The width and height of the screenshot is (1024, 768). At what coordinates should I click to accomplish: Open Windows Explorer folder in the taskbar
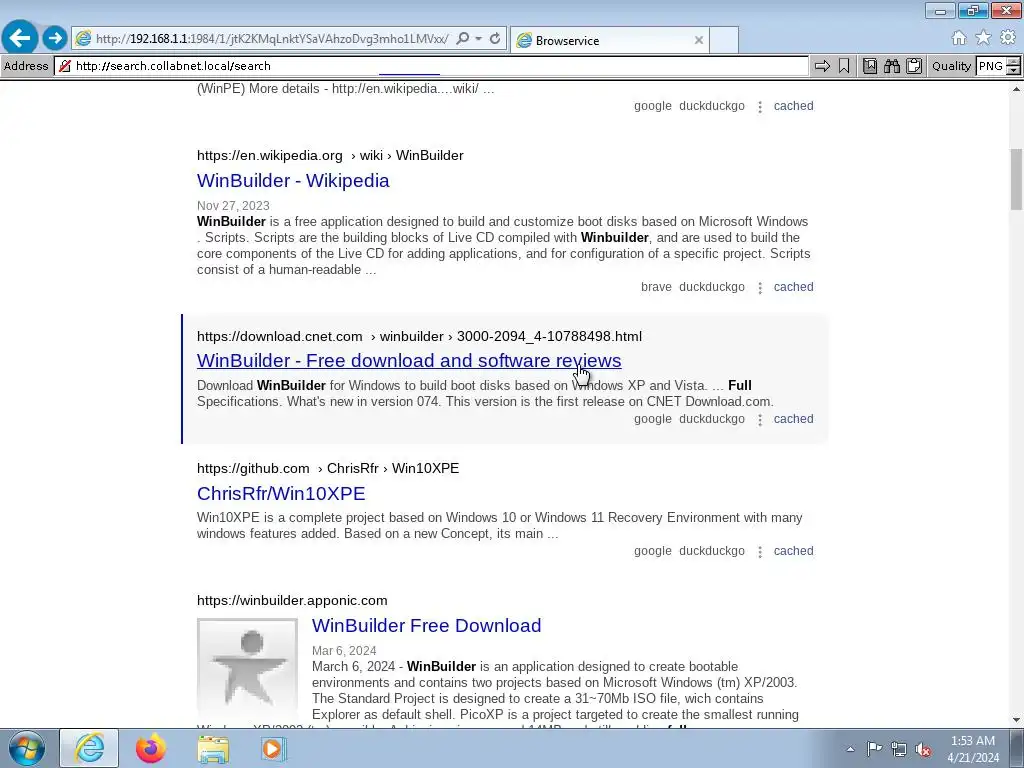point(213,748)
